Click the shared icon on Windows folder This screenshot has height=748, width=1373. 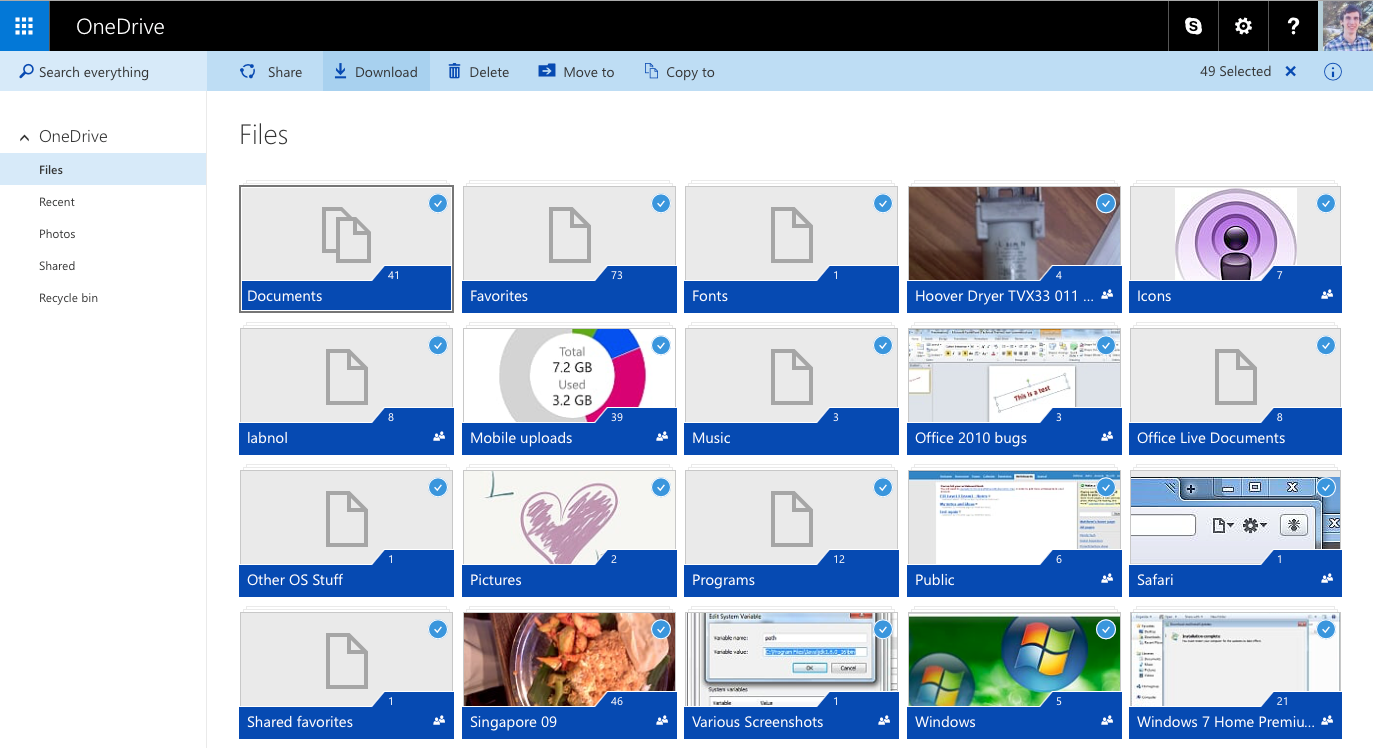[x=1107, y=721]
